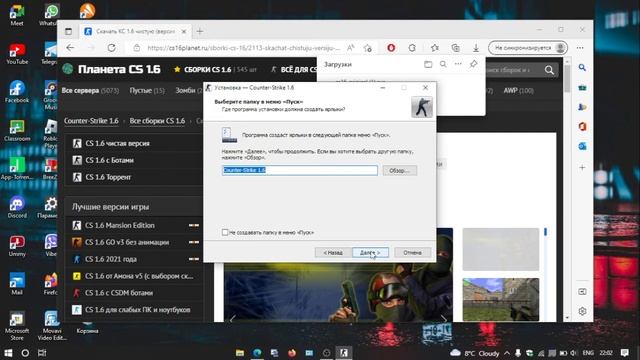
Task: Open the Collections icon in Edge toolbar
Action: (x=456, y=48)
